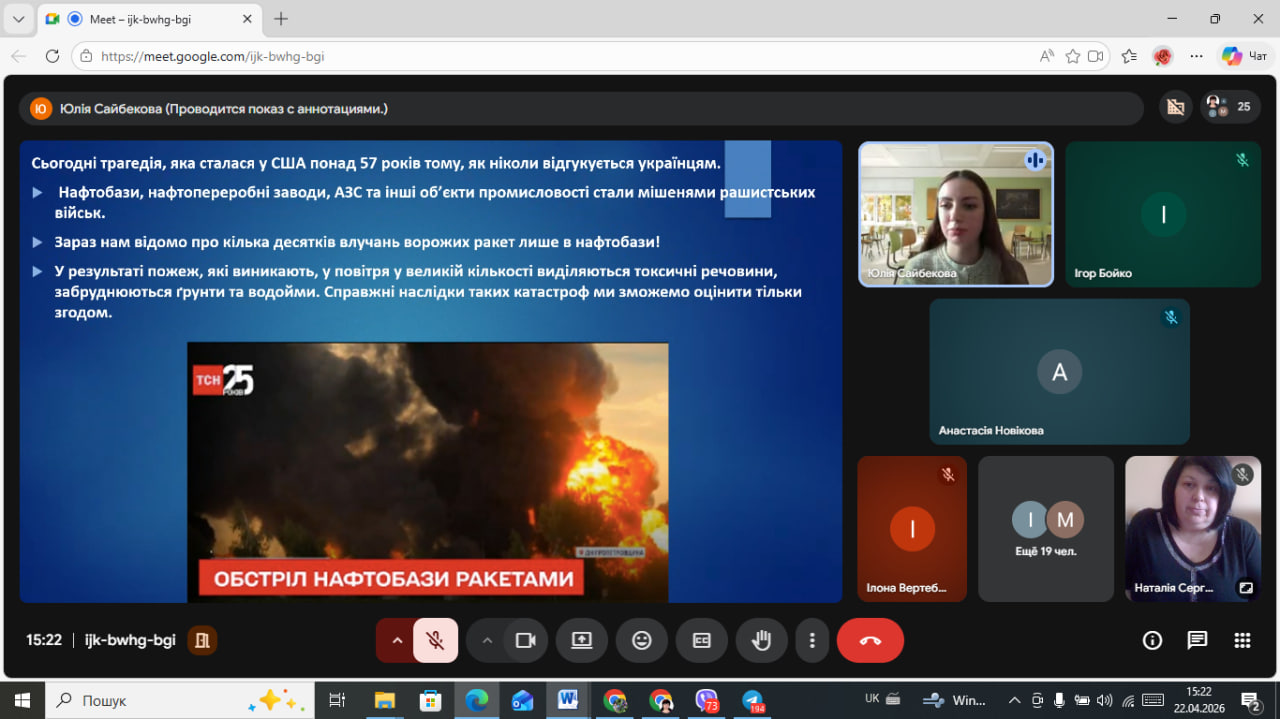The width and height of the screenshot is (1280, 719).
Task: Open the emoji reactions icon
Action: [641, 641]
